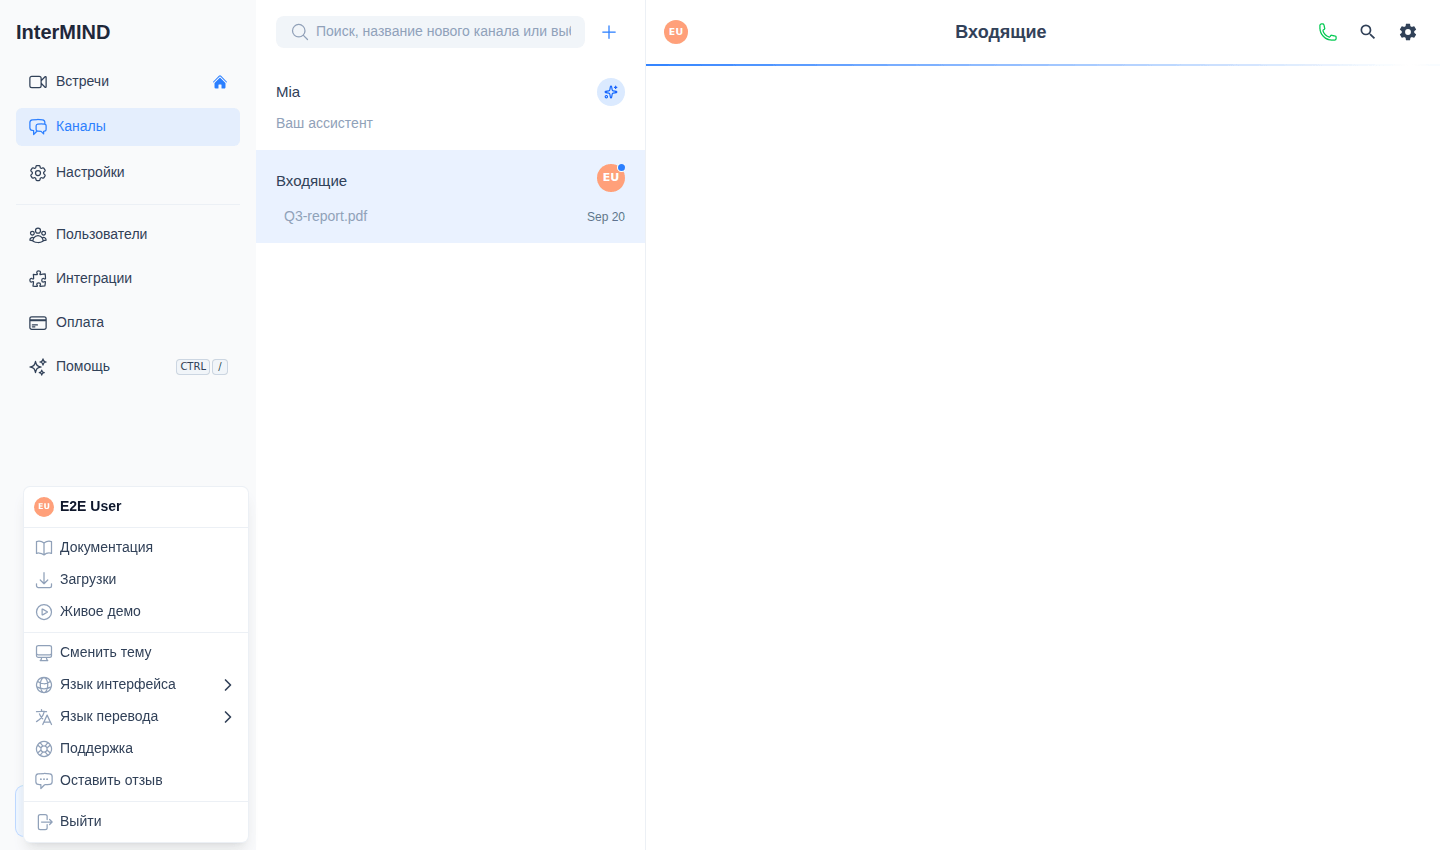Open channel settings gear in header
1440x850 pixels.
(1408, 32)
